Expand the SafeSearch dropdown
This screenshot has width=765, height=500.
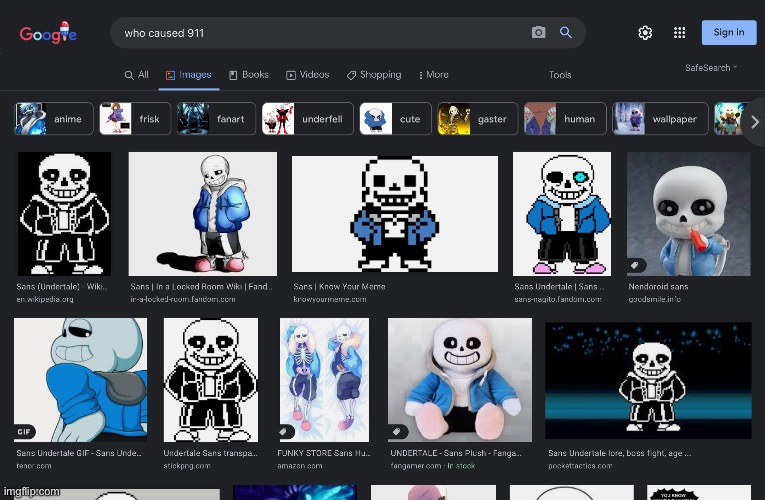pyautogui.click(x=711, y=68)
